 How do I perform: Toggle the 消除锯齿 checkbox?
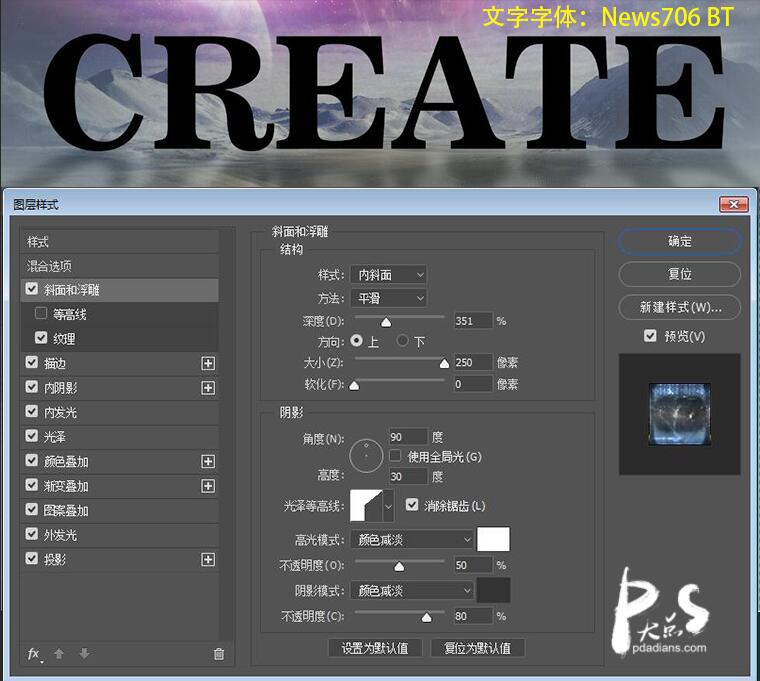pos(412,505)
